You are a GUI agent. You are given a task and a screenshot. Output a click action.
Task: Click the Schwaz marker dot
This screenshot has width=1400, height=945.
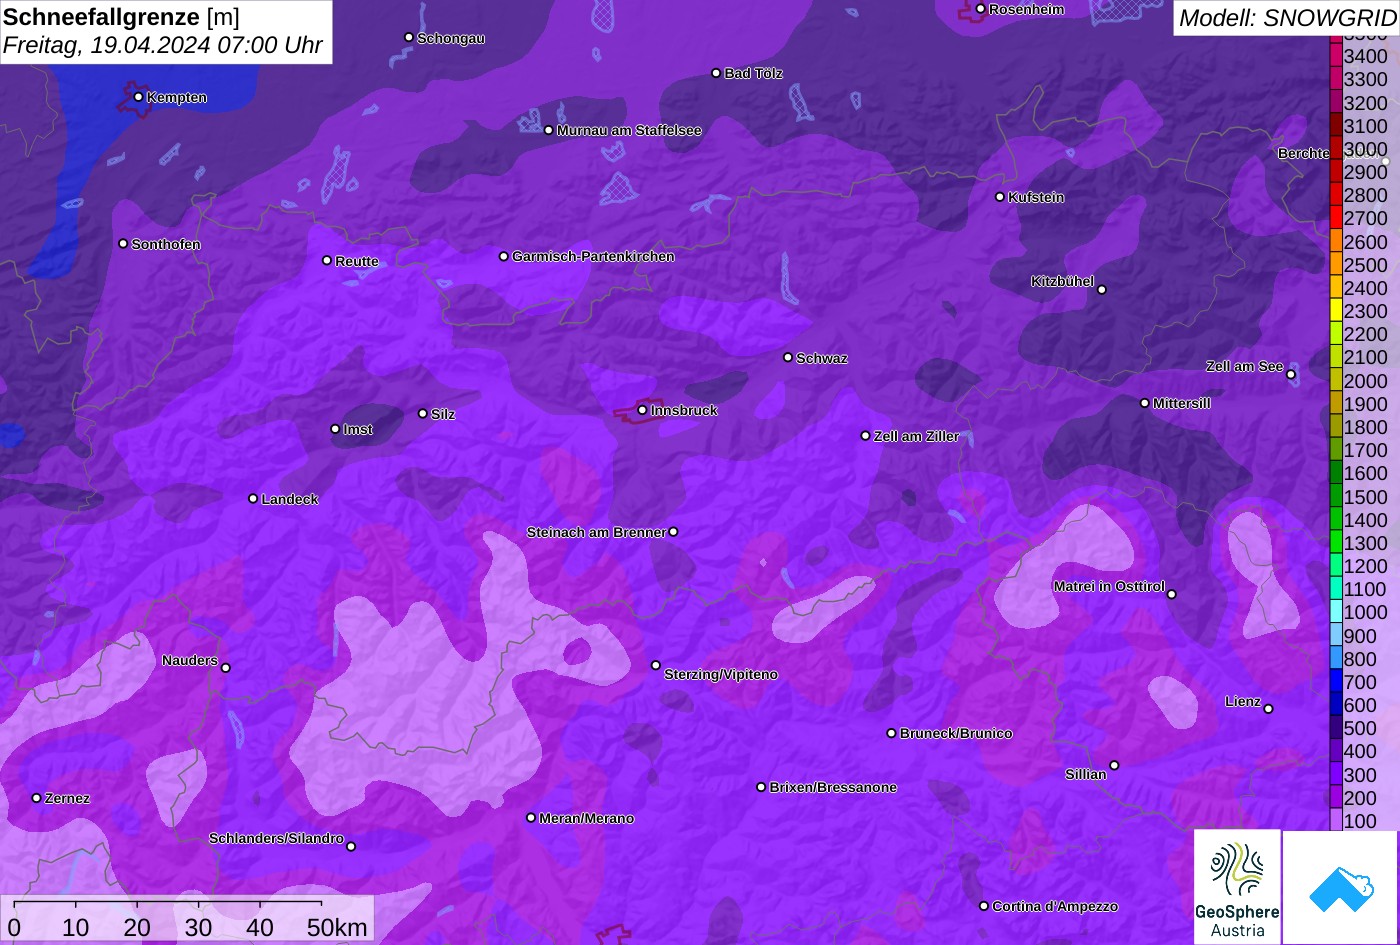click(788, 357)
